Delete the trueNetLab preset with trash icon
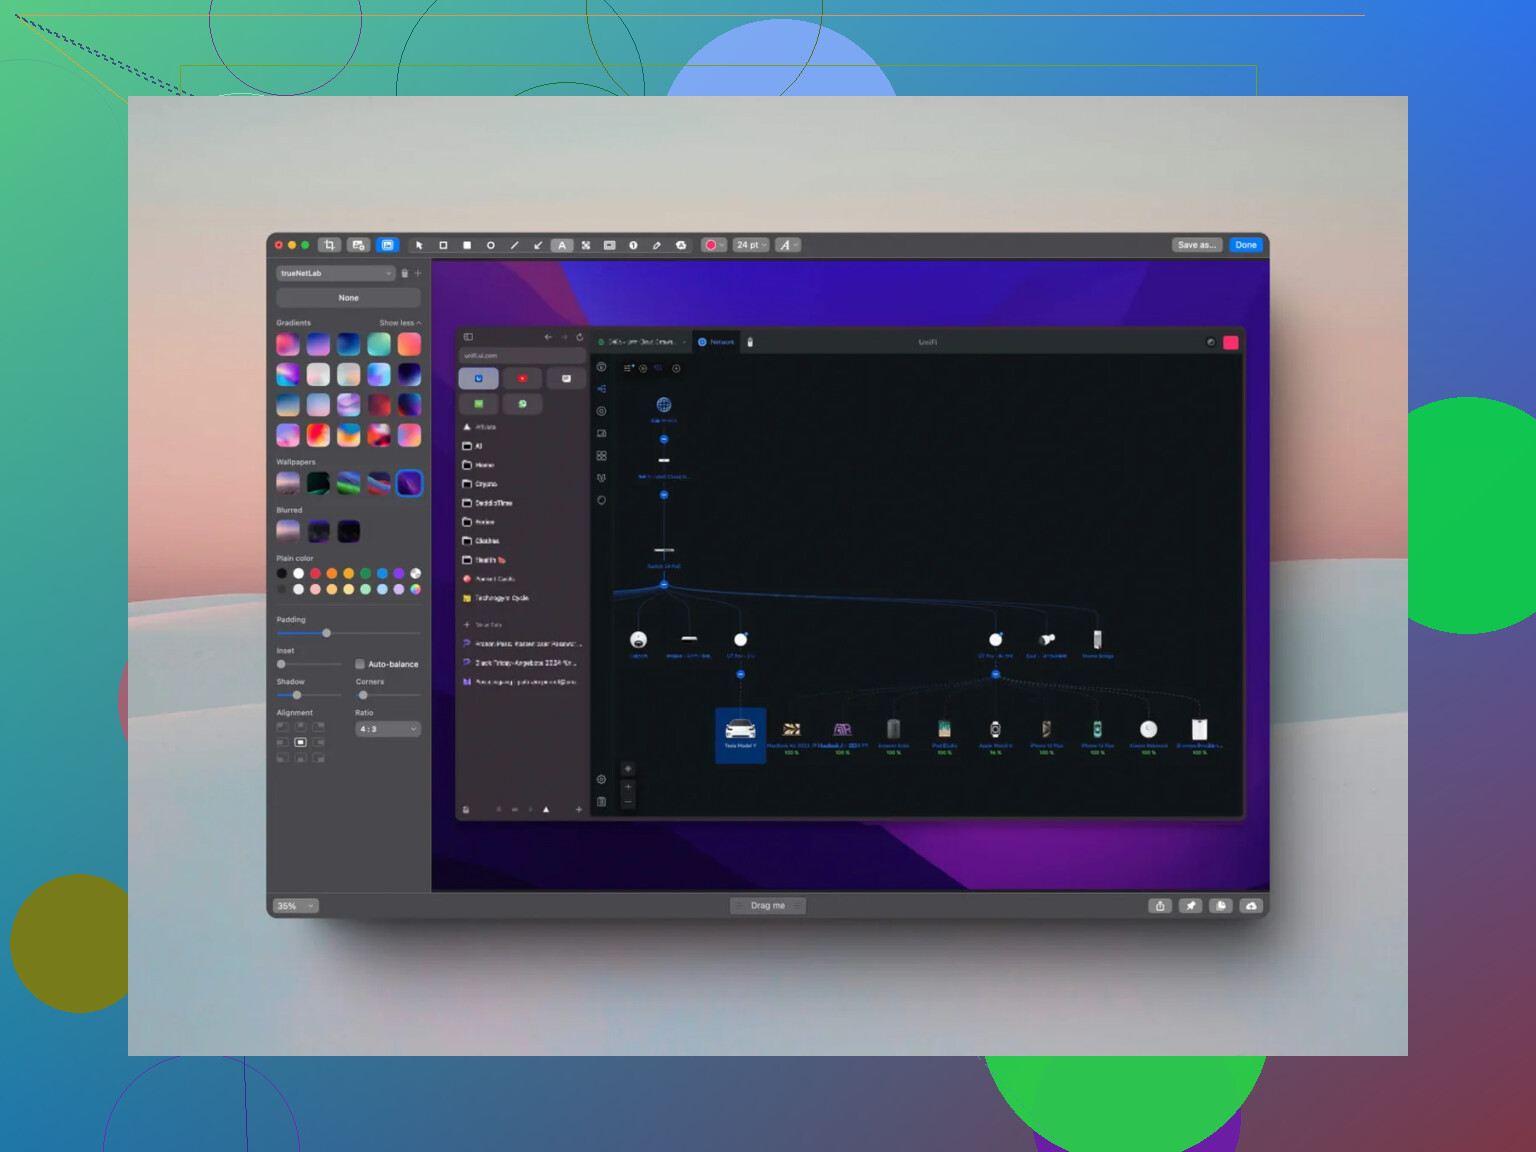The width and height of the screenshot is (1536, 1152). click(x=405, y=273)
